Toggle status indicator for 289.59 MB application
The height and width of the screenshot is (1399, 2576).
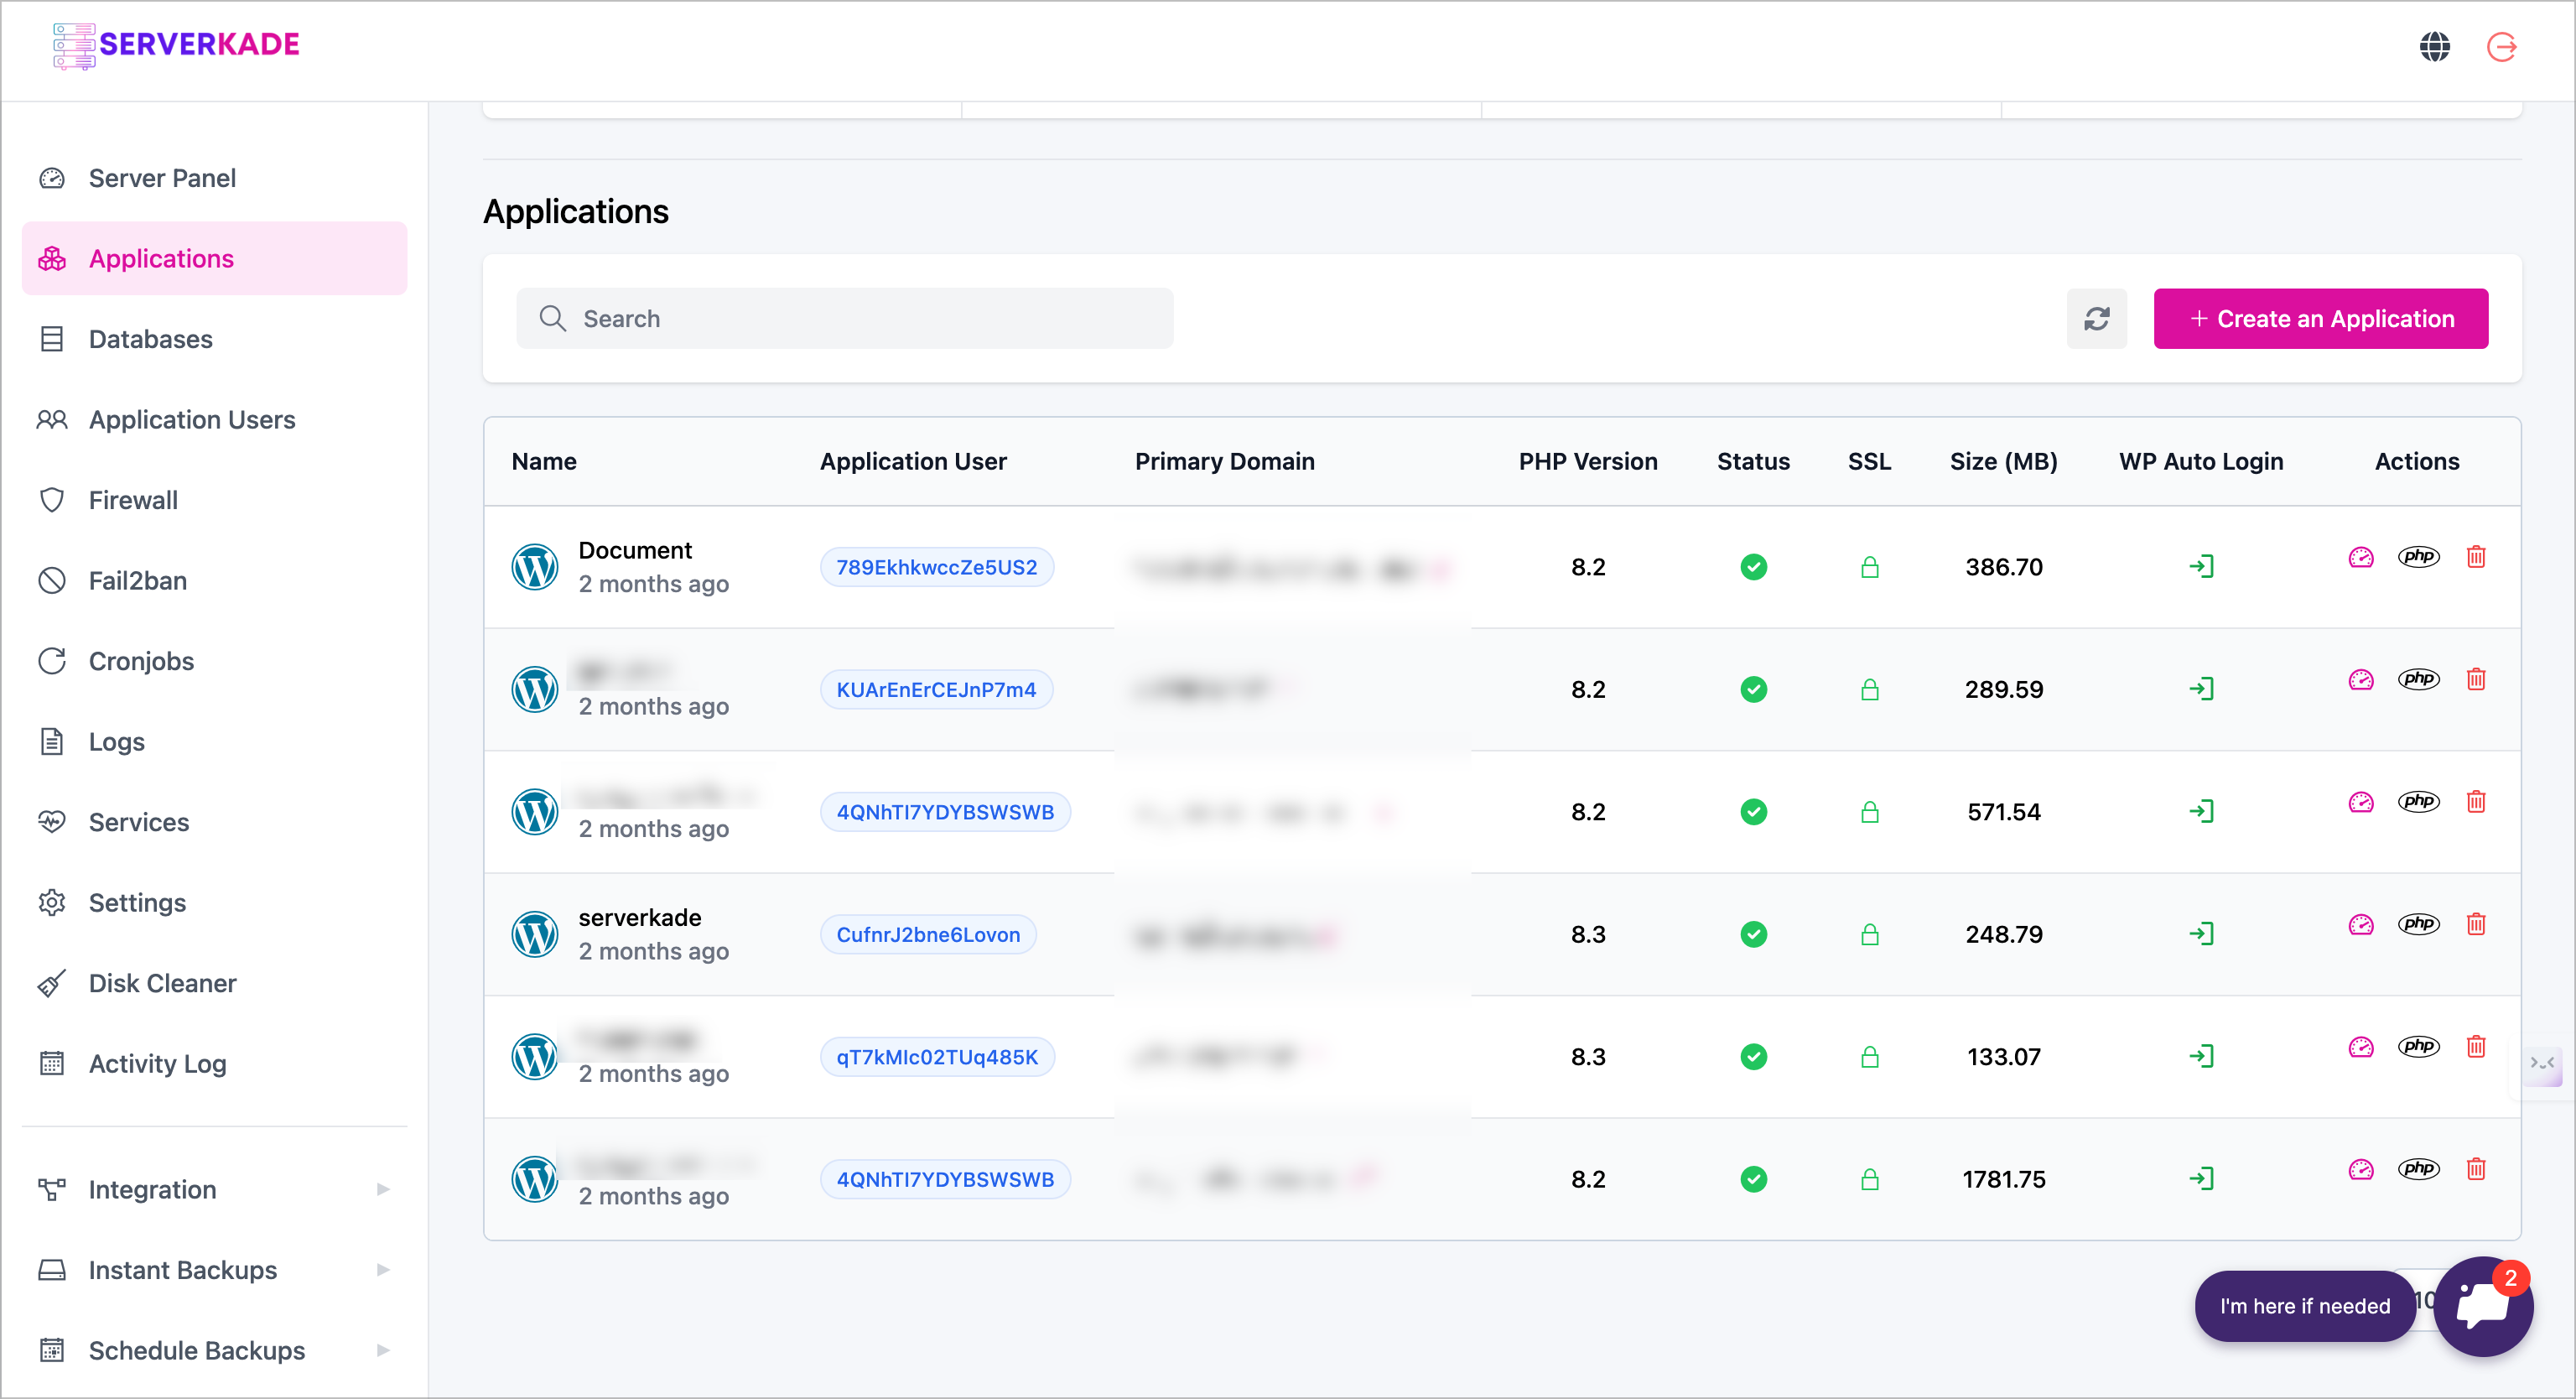coord(1753,689)
